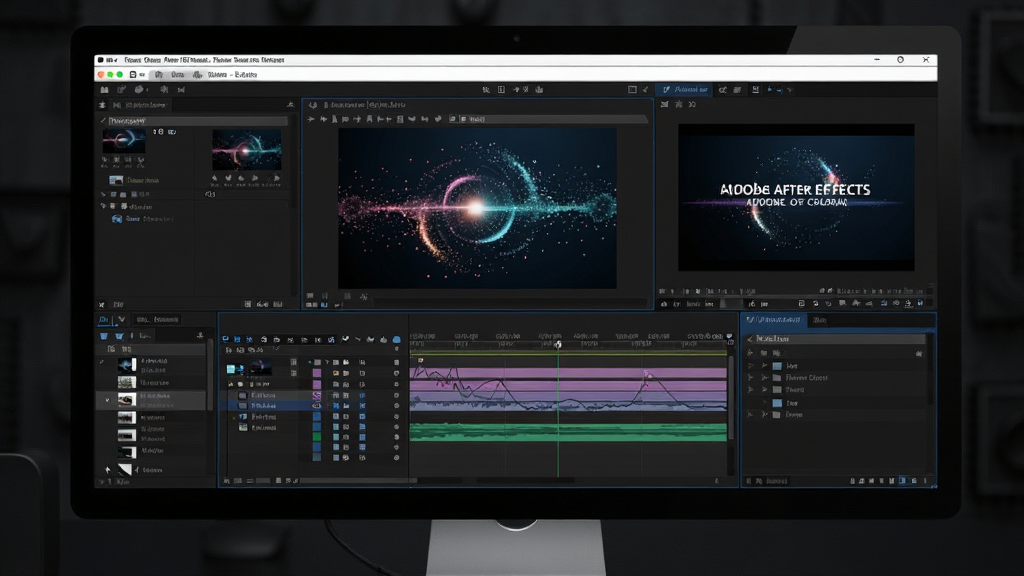Open the chevron dropdown ending the top-right workspace bar

(790, 89)
